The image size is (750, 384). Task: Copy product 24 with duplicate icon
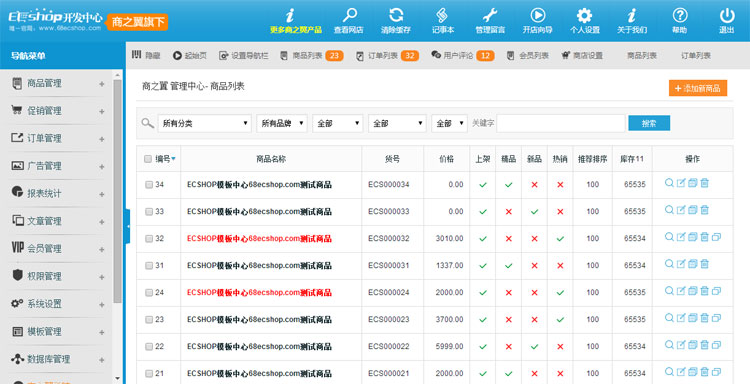(x=693, y=291)
